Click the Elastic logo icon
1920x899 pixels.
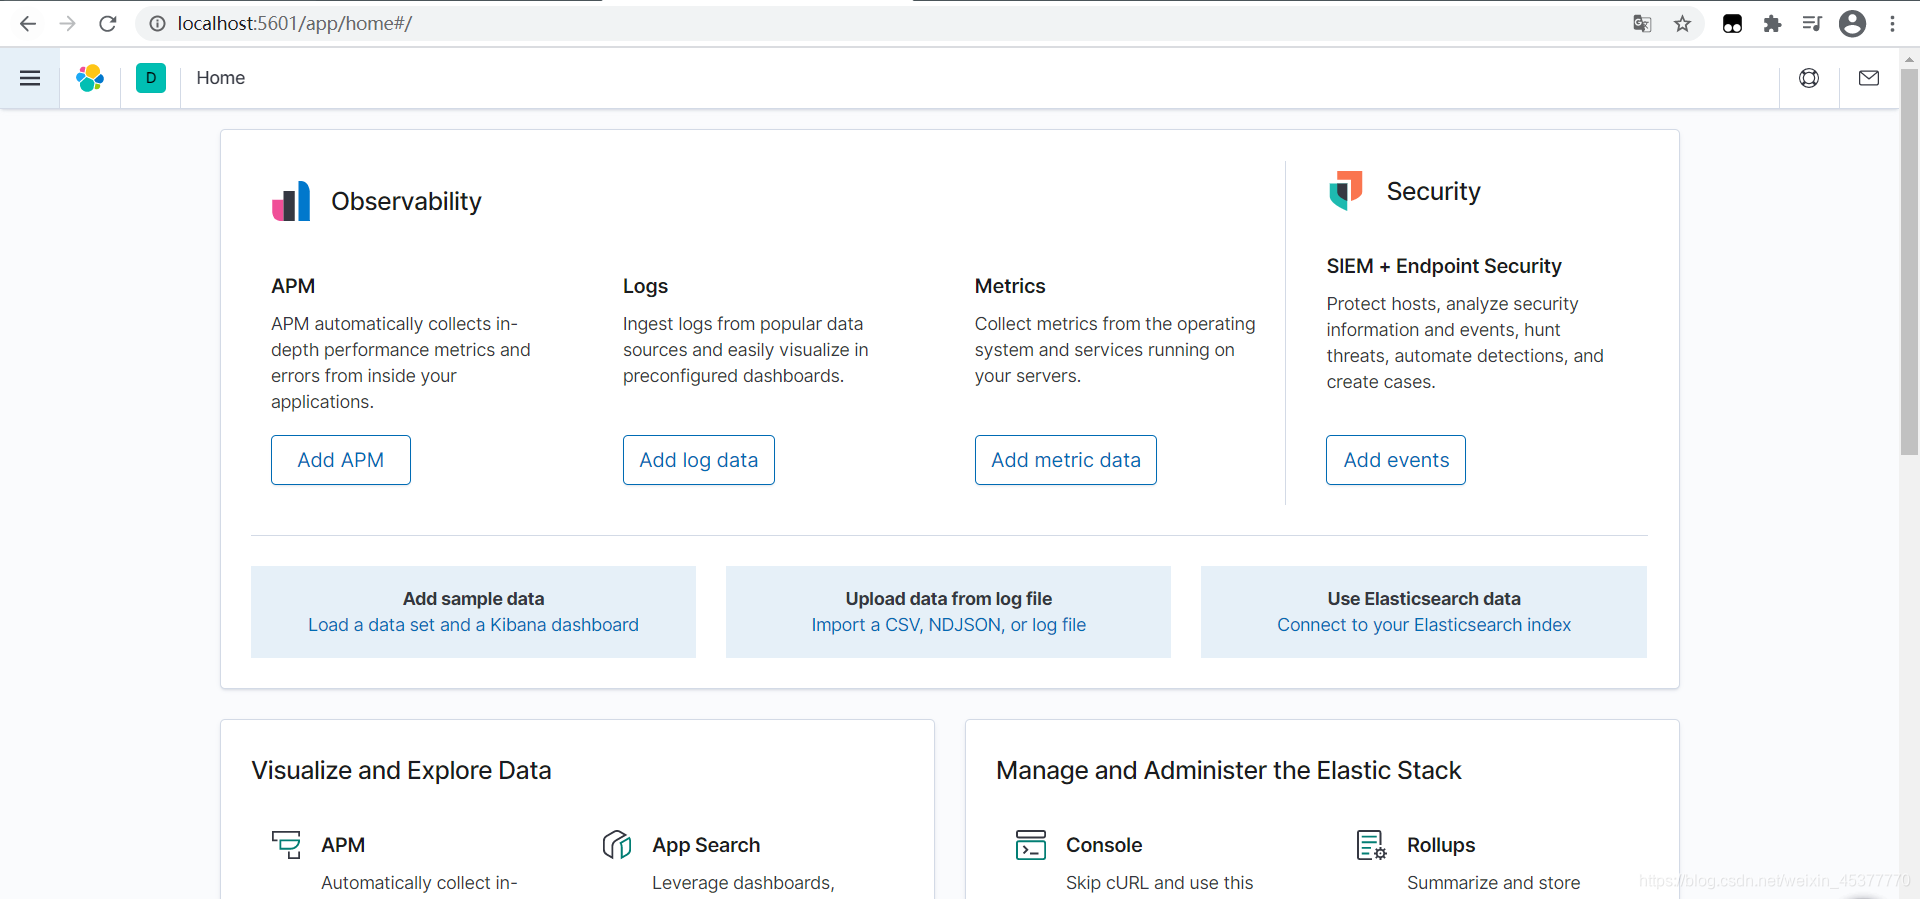pyautogui.click(x=90, y=78)
